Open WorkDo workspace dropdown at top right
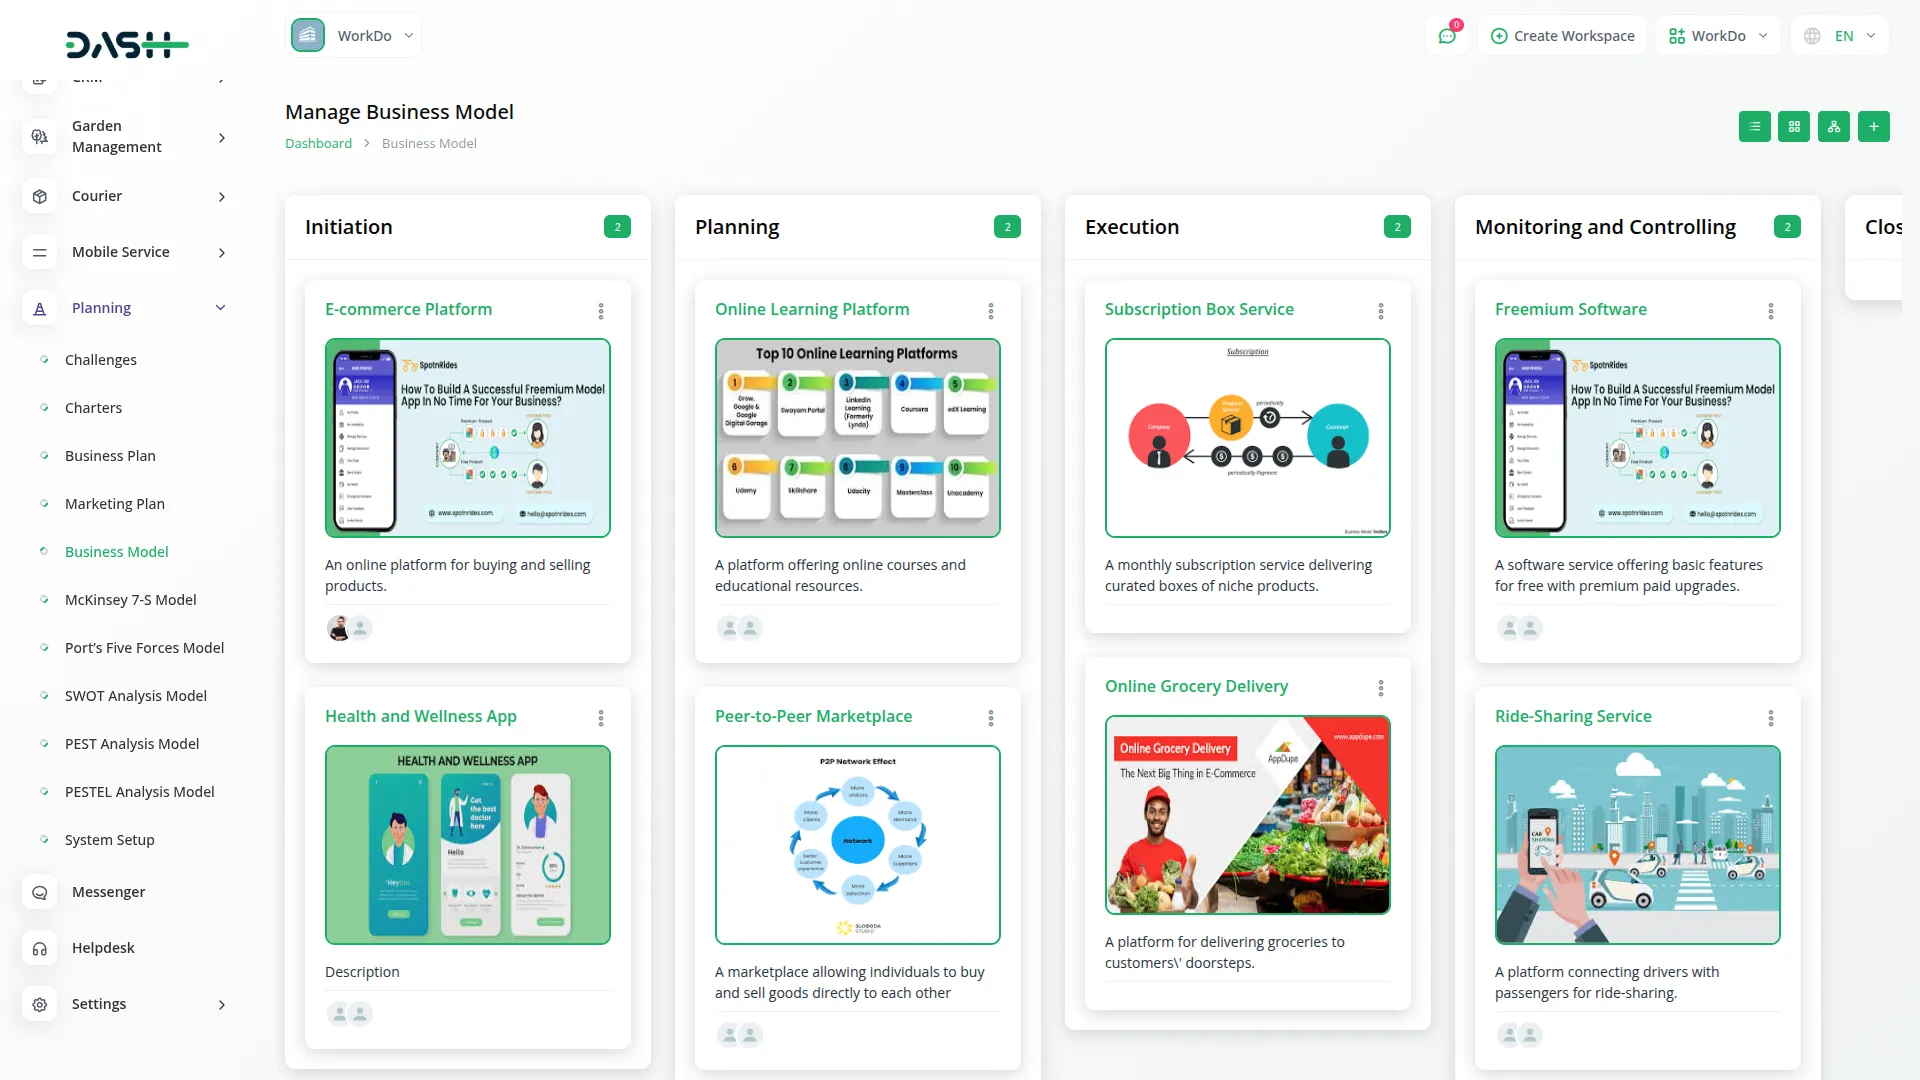The height and width of the screenshot is (1080, 1920). click(x=1718, y=36)
